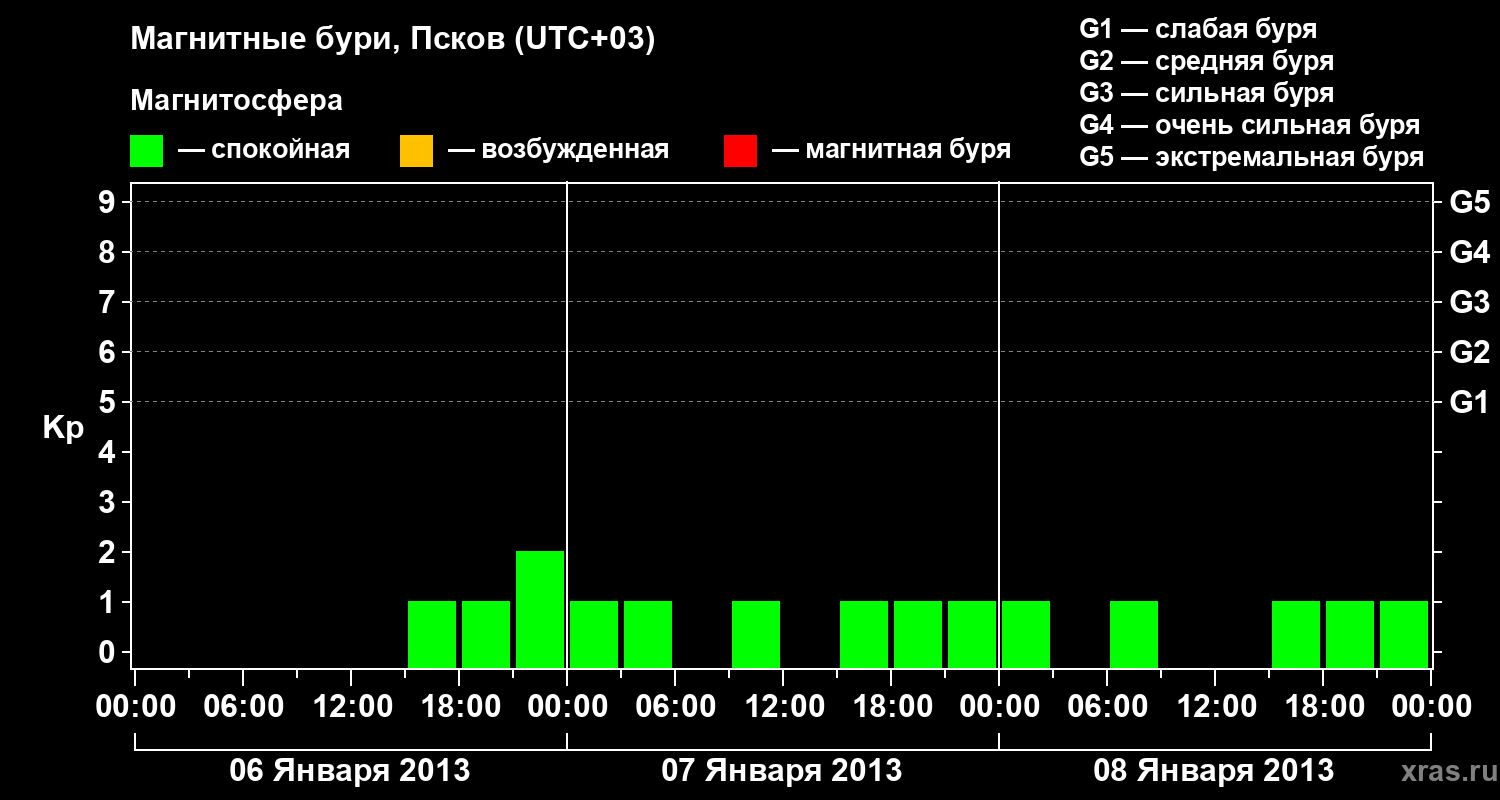Image resolution: width=1500 pixels, height=800 pixels.
Task: Click the 06:00–09:00 bar on 08 January
Action: 1134,634
